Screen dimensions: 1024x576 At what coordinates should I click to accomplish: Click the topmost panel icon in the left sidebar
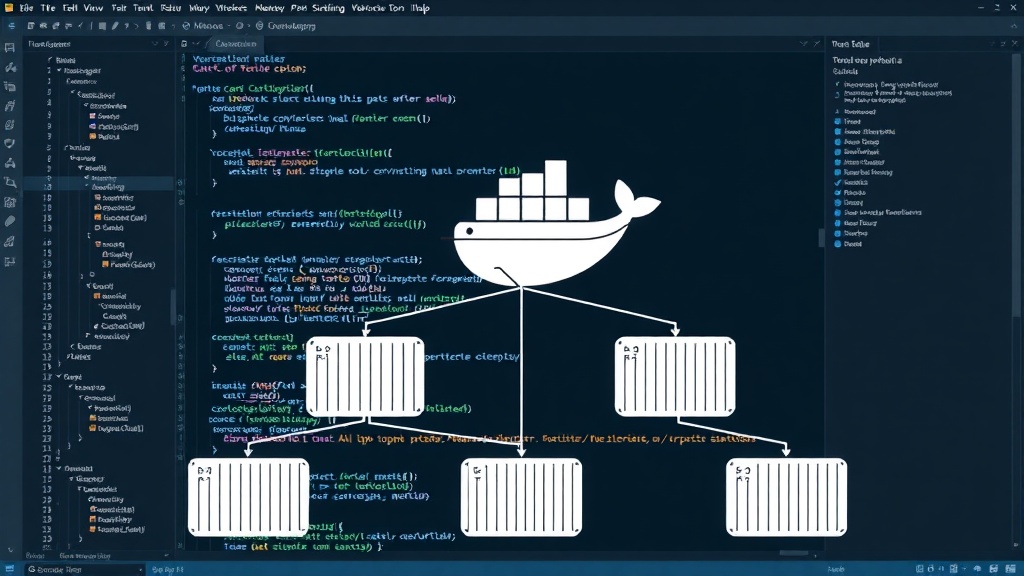tap(10, 48)
